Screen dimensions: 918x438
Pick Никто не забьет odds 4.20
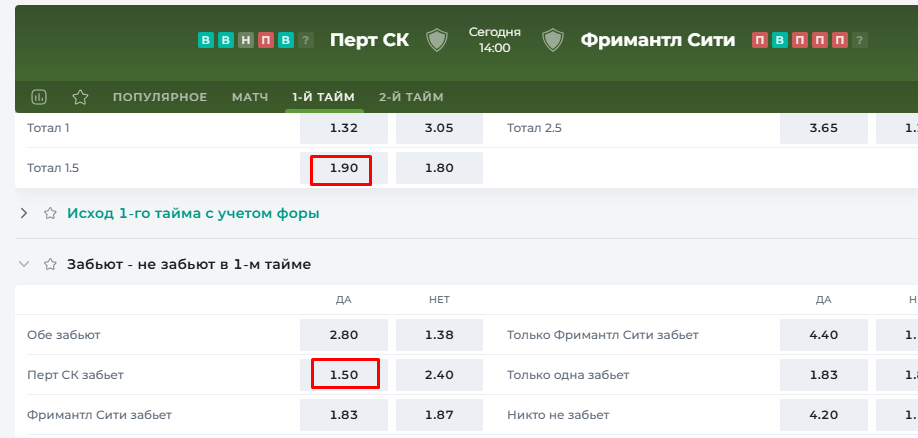[824, 415]
